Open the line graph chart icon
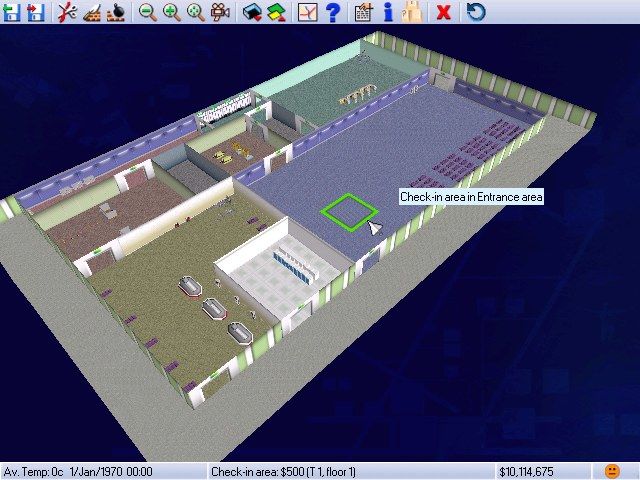The height and width of the screenshot is (480, 640). tap(308, 12)
